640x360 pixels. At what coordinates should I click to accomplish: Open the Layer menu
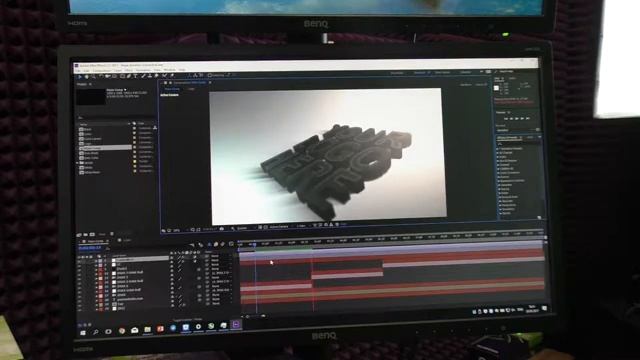pyautogui.click(x=117, y=70)
